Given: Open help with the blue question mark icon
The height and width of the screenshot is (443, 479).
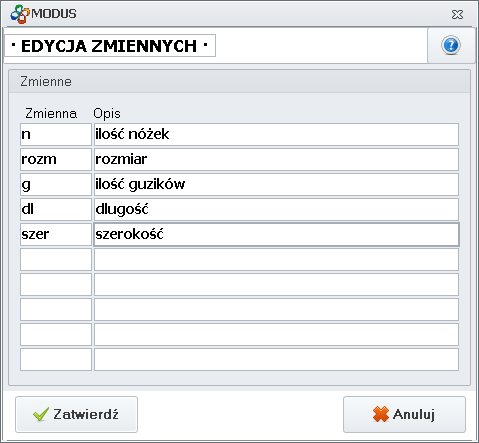Looking at the screenshot, I should click(x=451, y=45).
